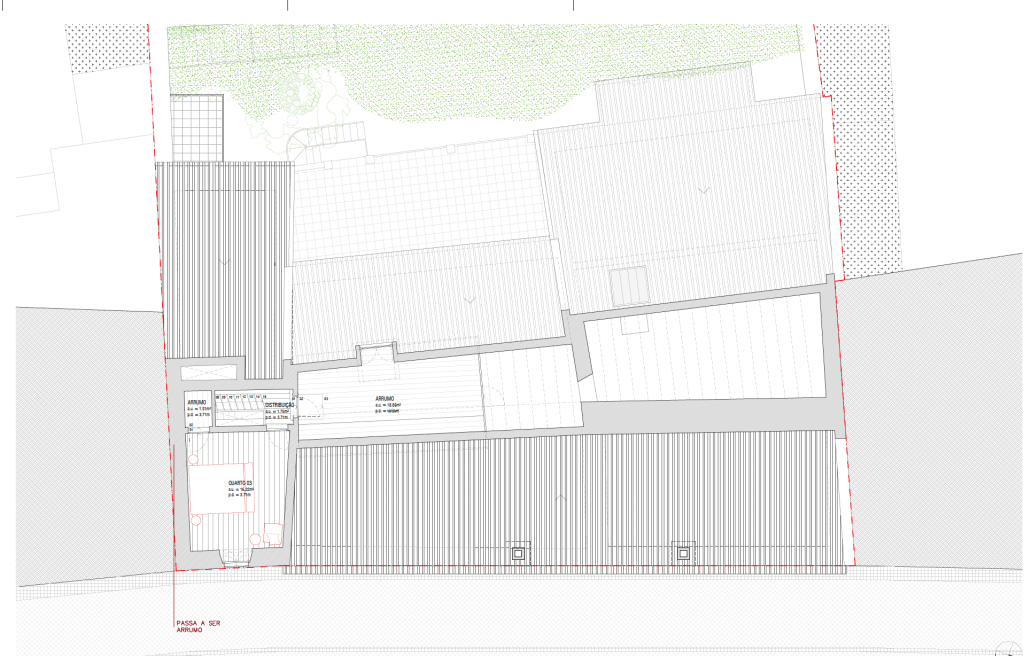This screenshot has height=656, width=1024.
Task: Select the left chimney square on the front roof
Action: [519, 552]
